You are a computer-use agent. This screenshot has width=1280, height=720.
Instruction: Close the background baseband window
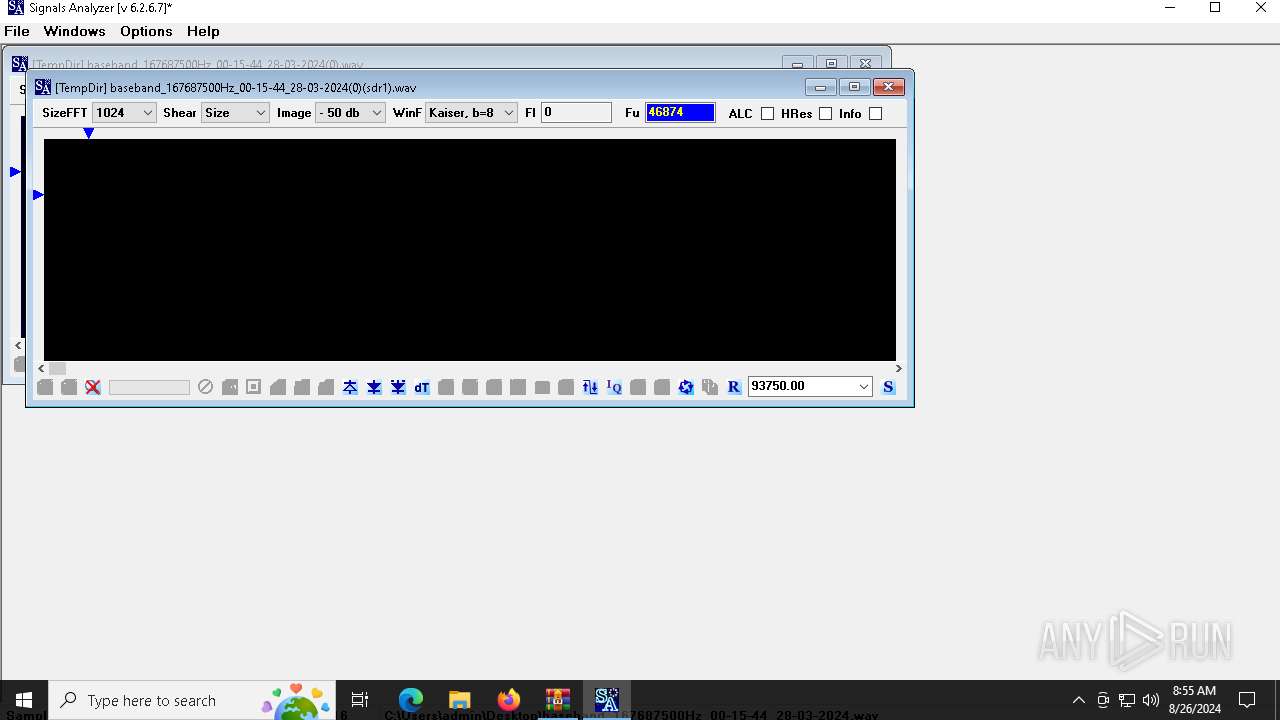point(866,64)
